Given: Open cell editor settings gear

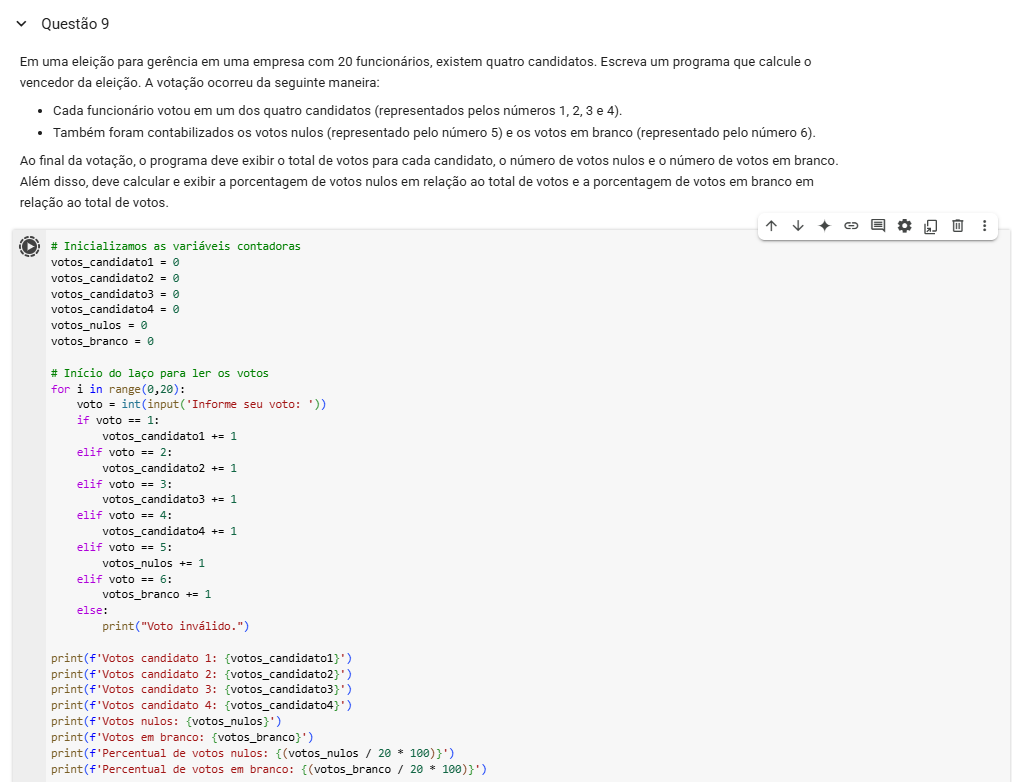Looking at the screenshot, I should click(x=904, y=226).
